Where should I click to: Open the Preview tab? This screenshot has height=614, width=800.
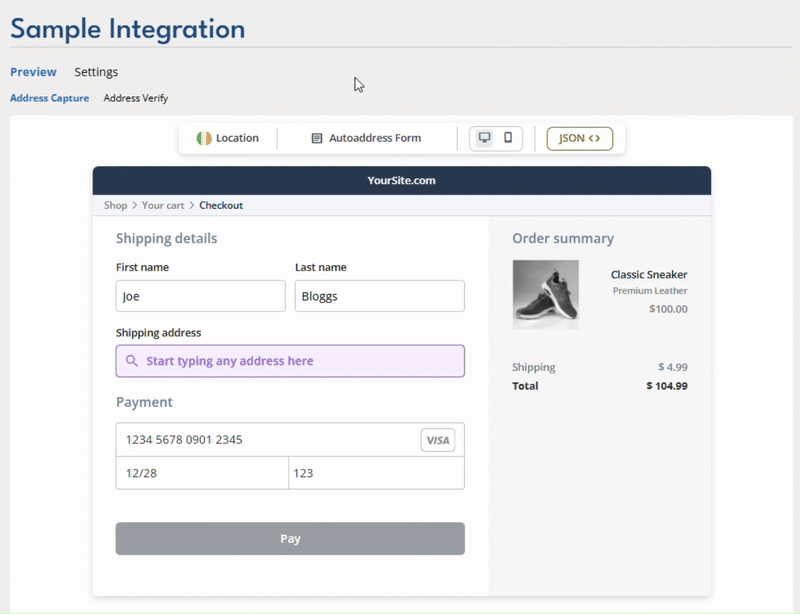(x=33, y=72)
